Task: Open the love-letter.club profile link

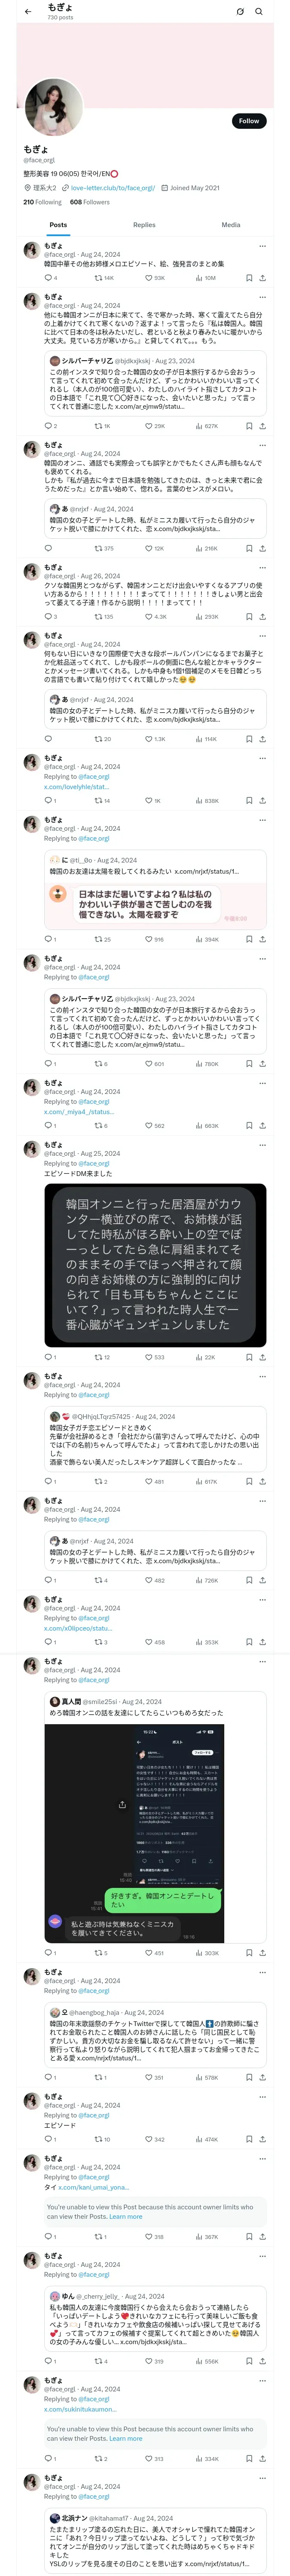Action: coord(112,188)
